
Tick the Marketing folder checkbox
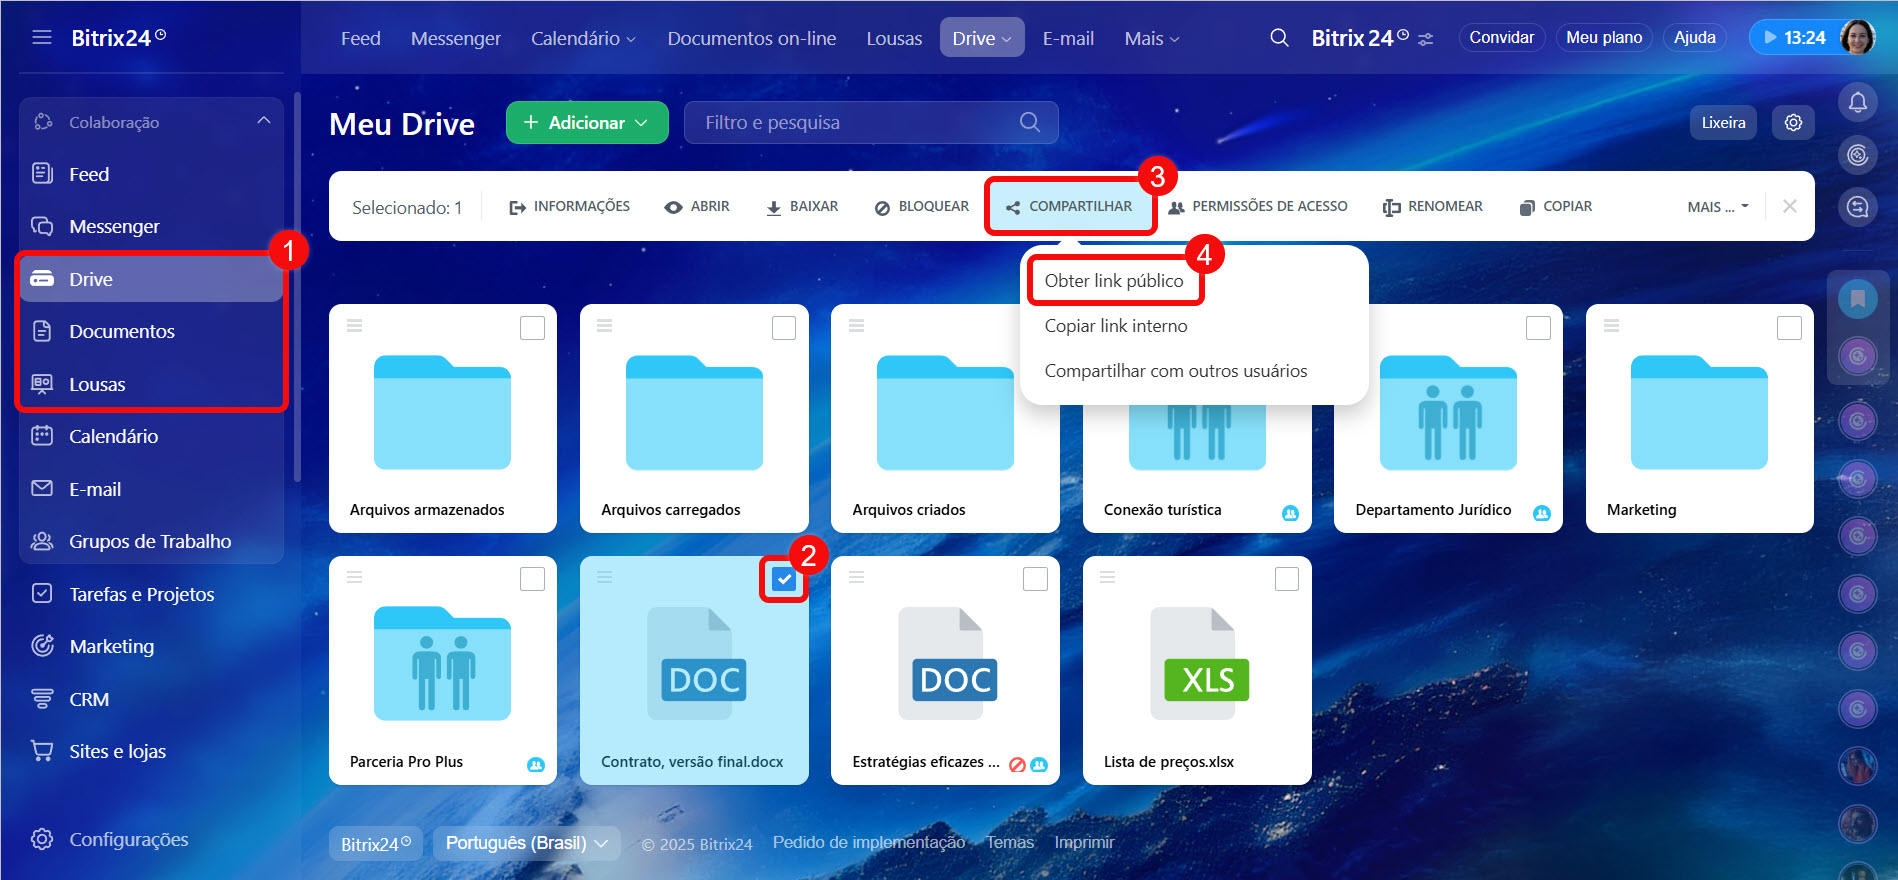tap(1789, 327)
